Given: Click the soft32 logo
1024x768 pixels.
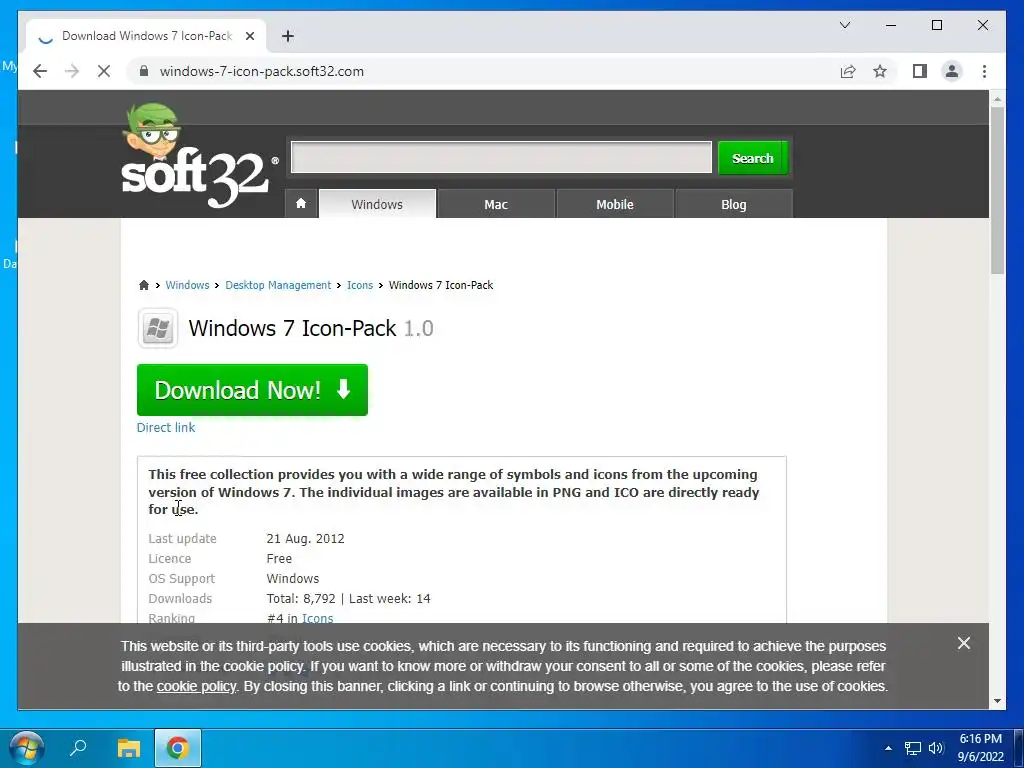Looking at the screenshot, I should point(199,157).
